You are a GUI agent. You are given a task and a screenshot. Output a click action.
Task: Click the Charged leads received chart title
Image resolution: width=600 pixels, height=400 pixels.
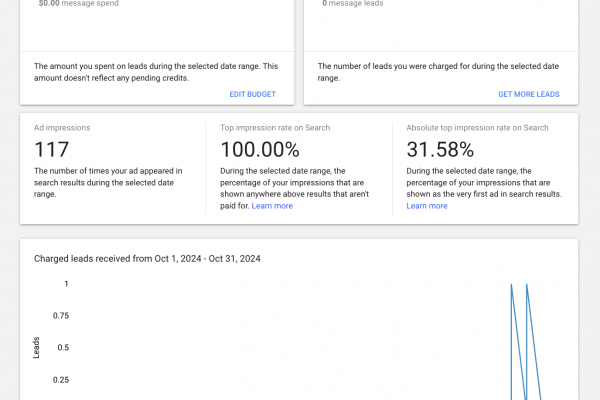(148, 258)
